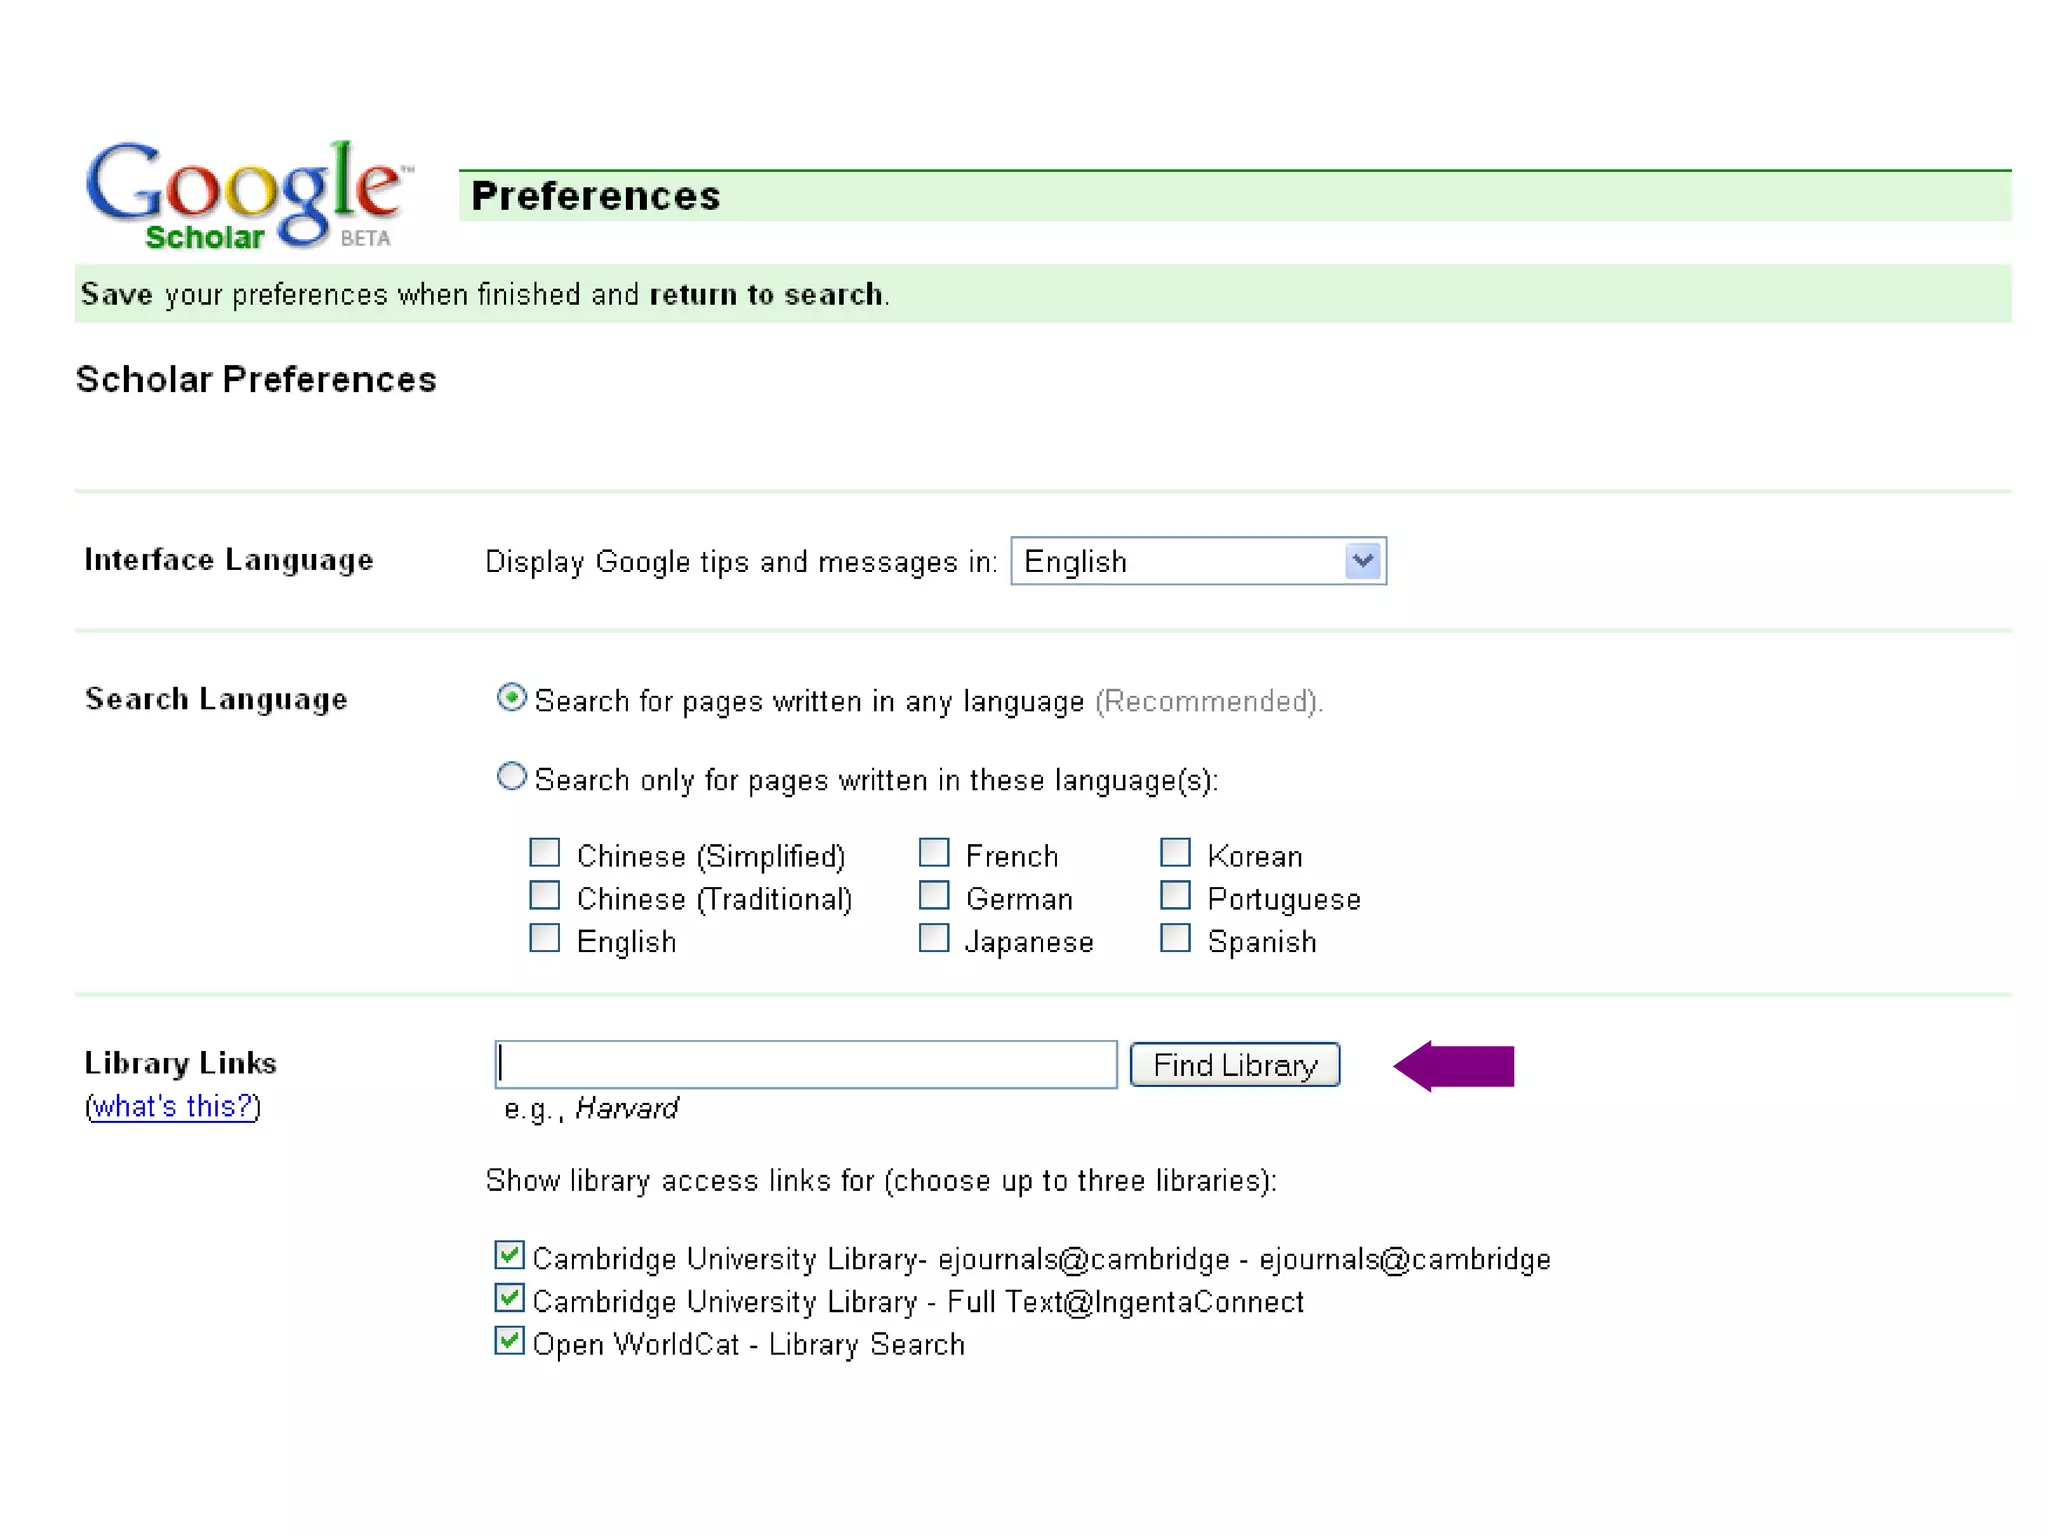Screen dimensions: 2048x1536
Task: Enable Korean search language
Action: [x=1175, y=853]
